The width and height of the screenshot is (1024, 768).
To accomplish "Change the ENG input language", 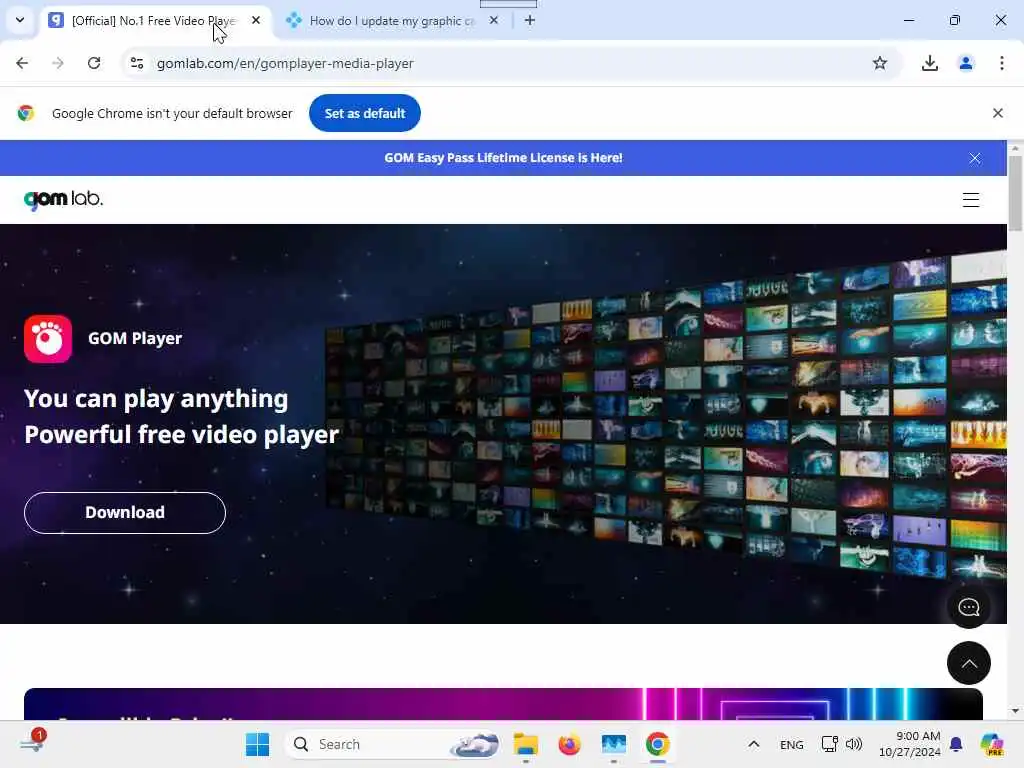I will click(792, 744).
